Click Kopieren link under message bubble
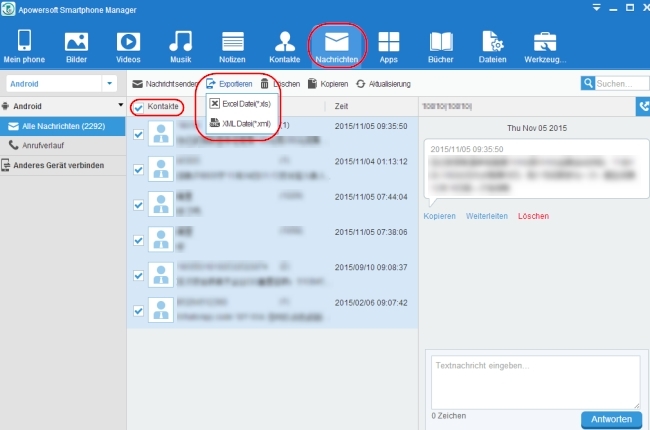The width and height of the screenshot is (650, 430). (439, 216)
